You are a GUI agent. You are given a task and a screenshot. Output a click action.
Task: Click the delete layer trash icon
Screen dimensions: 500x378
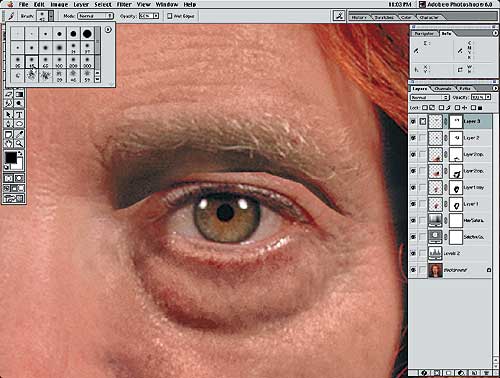pos(486,373)
